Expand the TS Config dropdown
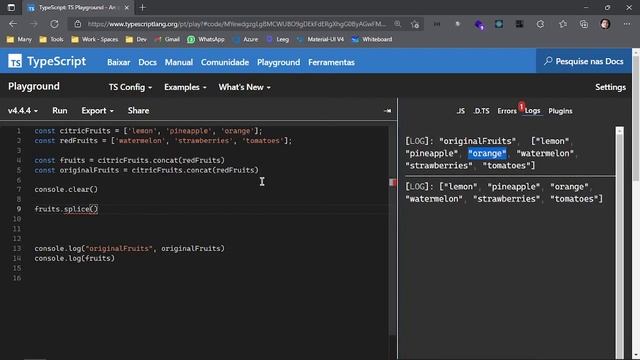The image size is (640, 360). (x=130, y=87)
